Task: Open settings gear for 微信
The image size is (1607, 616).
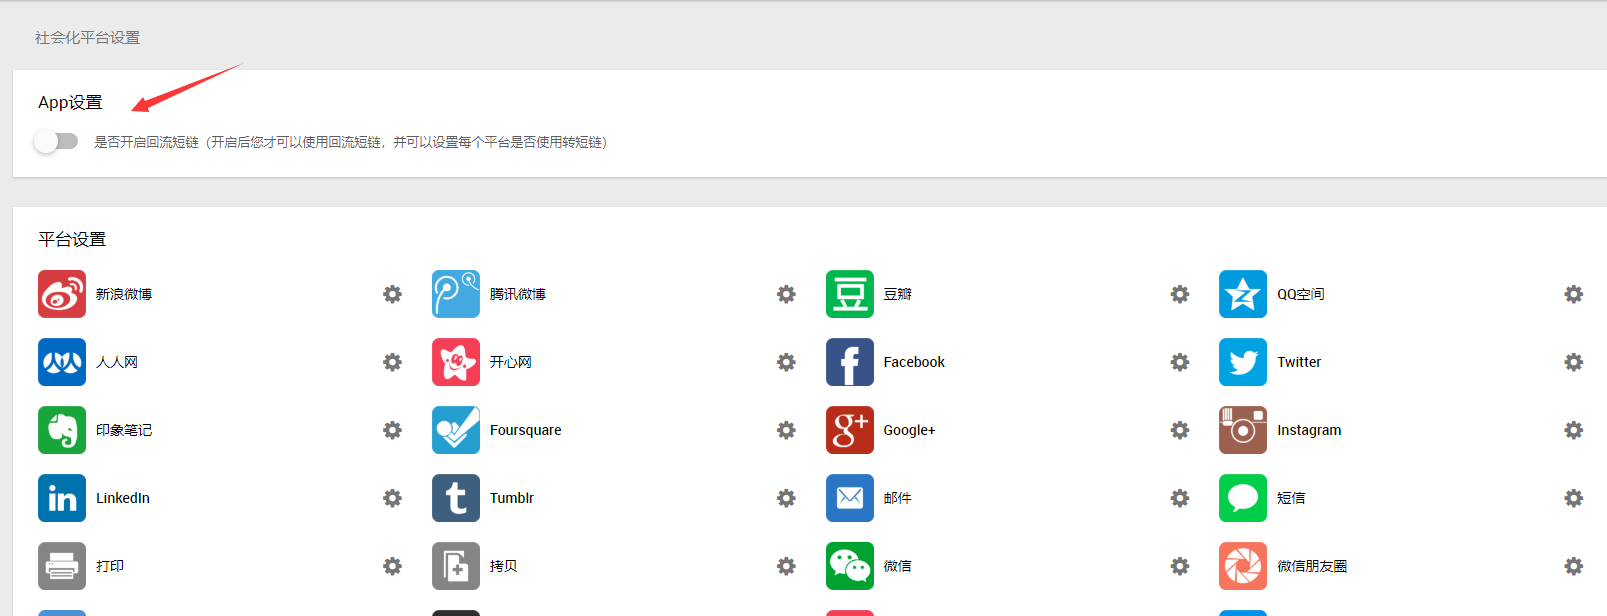Action: (1180, 566)
